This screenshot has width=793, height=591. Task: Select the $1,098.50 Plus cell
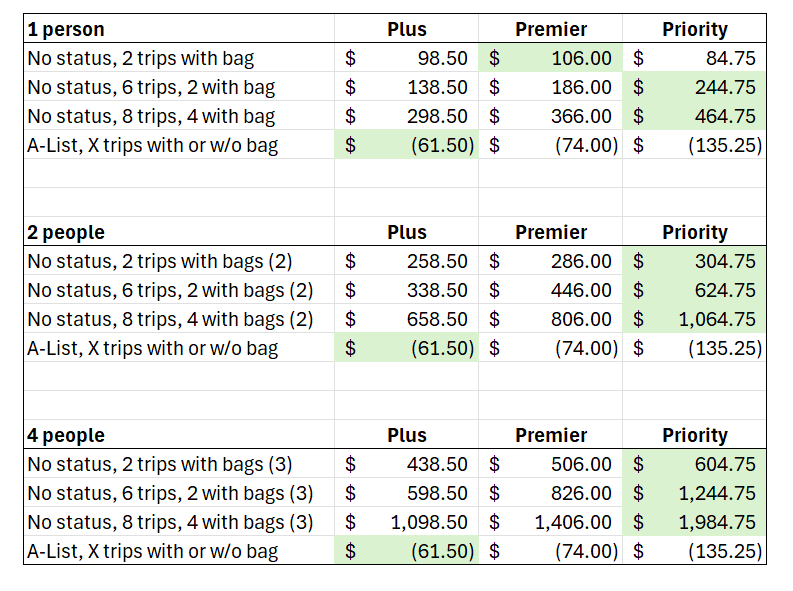pyautogui.click(x=407, y=522)
